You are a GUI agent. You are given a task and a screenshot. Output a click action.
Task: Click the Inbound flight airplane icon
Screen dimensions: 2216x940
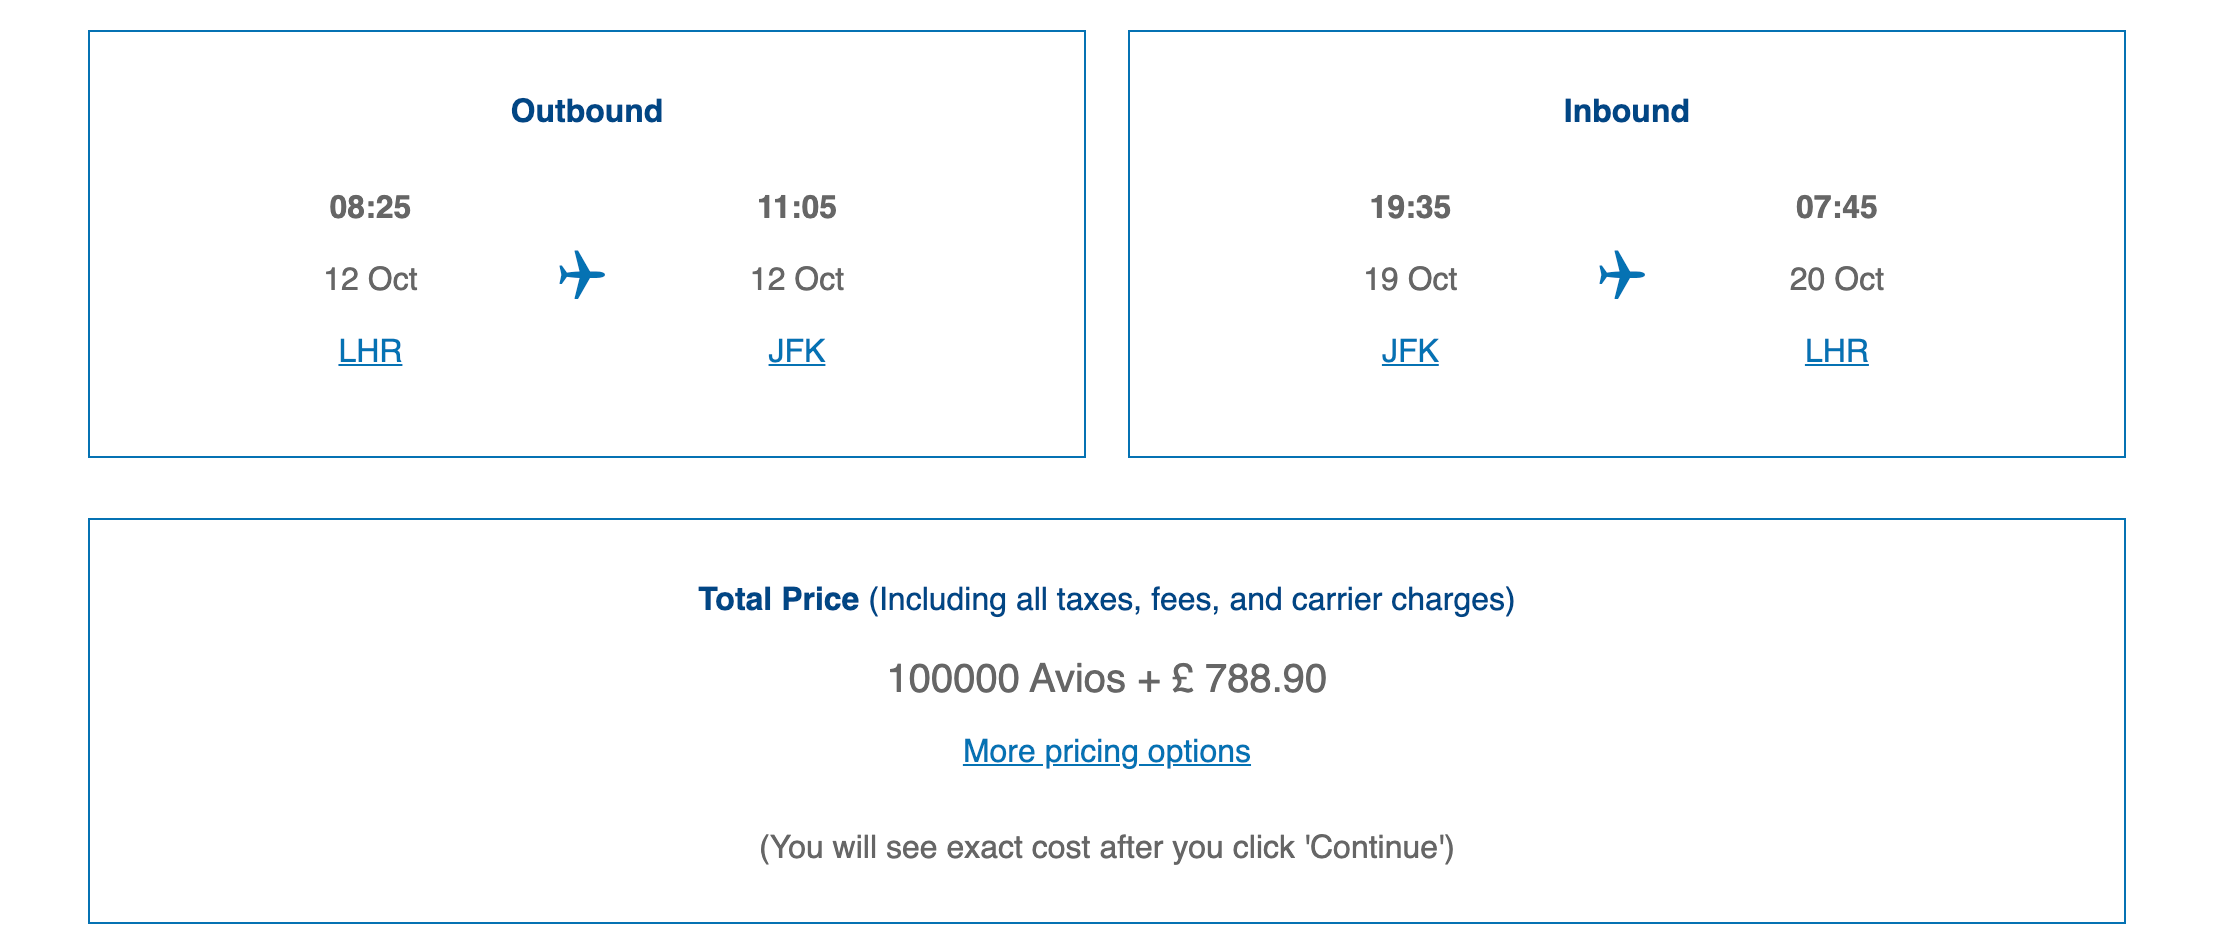pos(1622,275)
